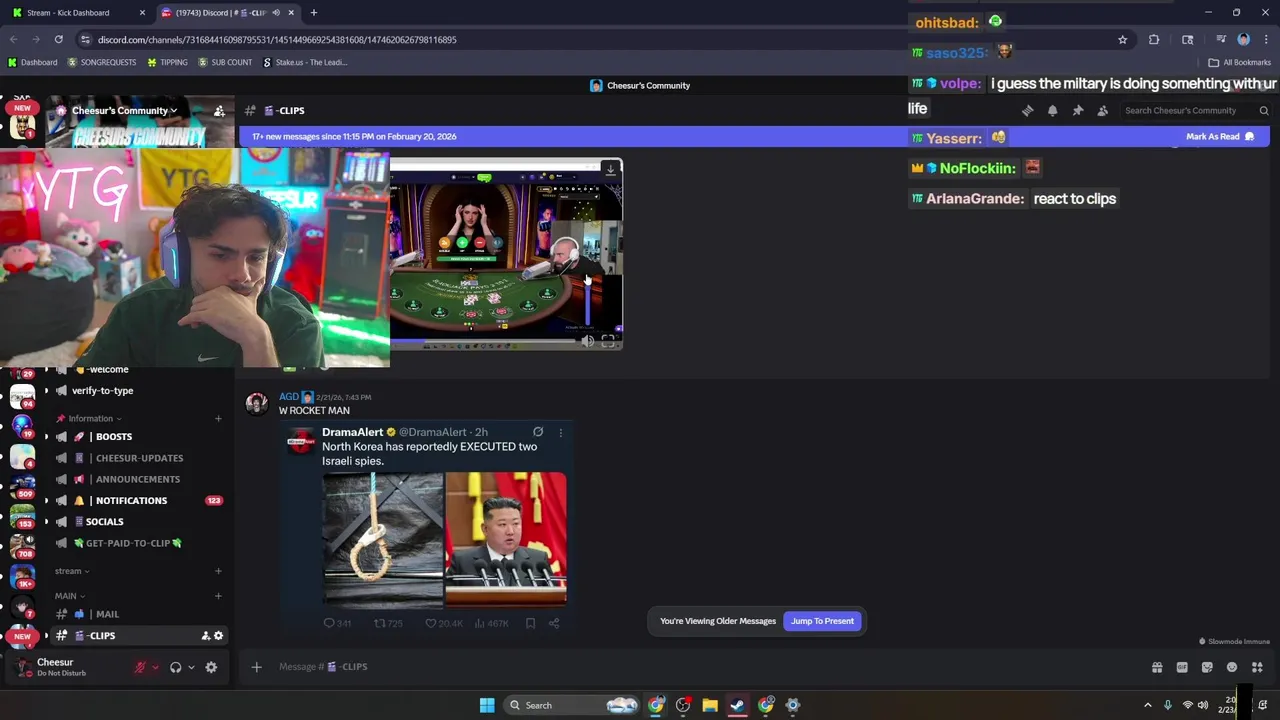This screenshot has height=720, width=1280.
Task: Open the noose image in DramaAlert tweet
Action: coord(382,540)
